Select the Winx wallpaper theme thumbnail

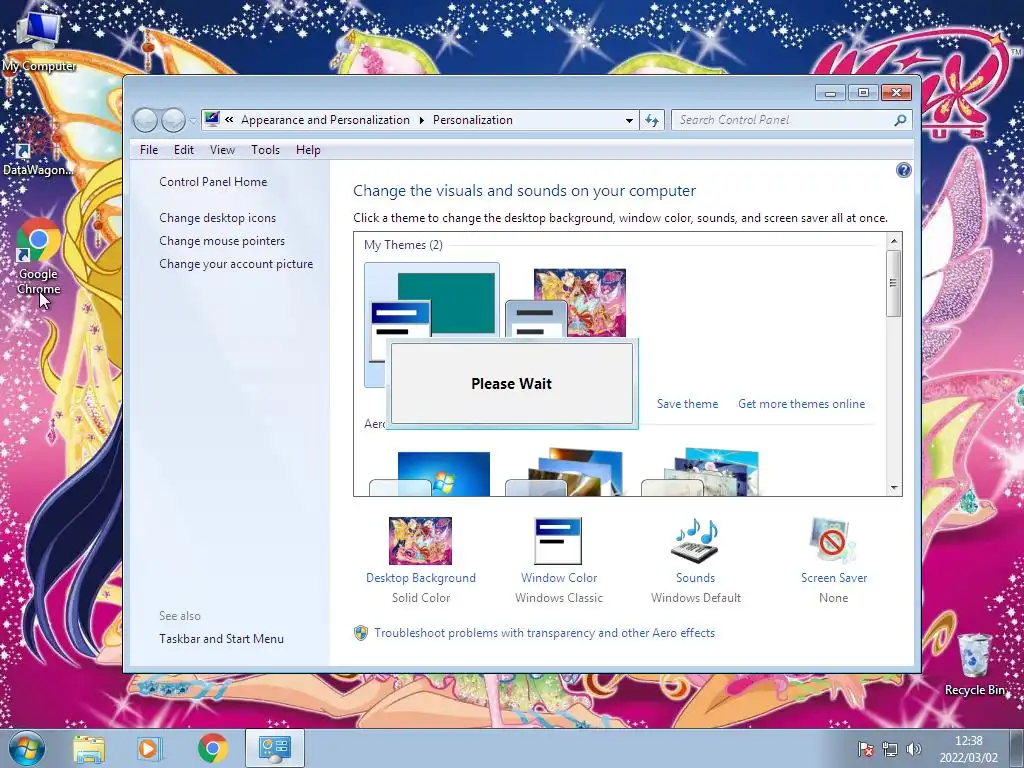[x=566, y=303]
